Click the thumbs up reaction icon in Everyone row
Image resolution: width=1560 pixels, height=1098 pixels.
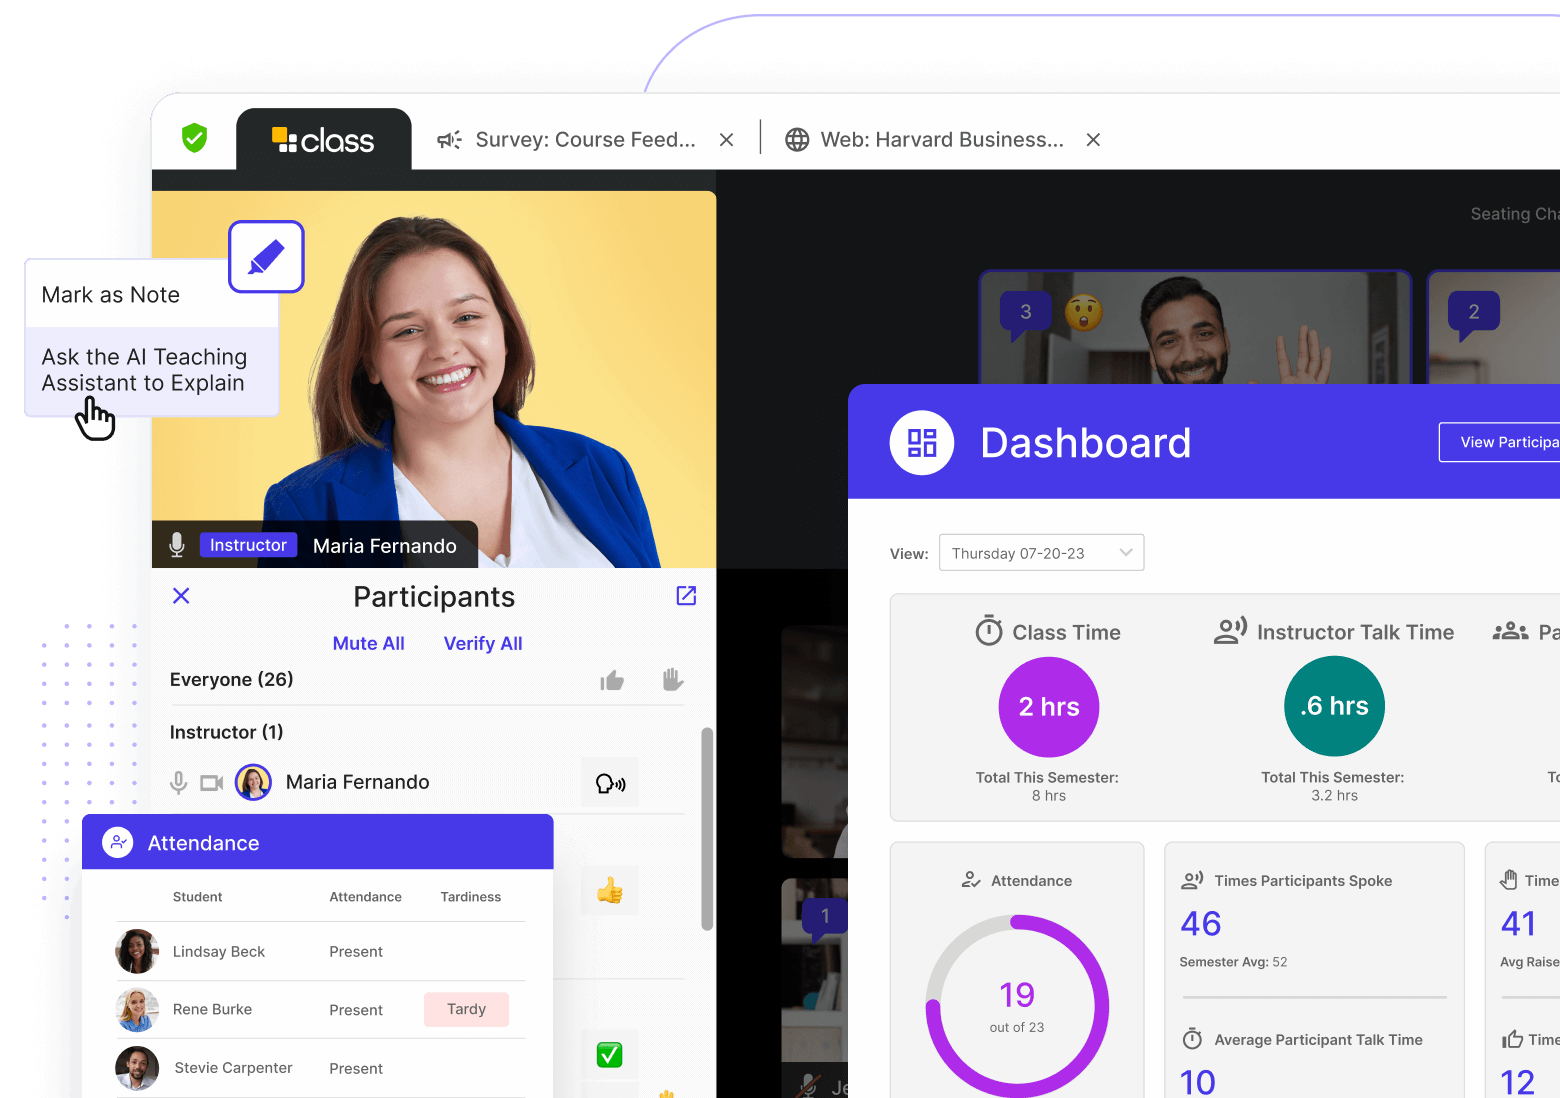point(612,681)
